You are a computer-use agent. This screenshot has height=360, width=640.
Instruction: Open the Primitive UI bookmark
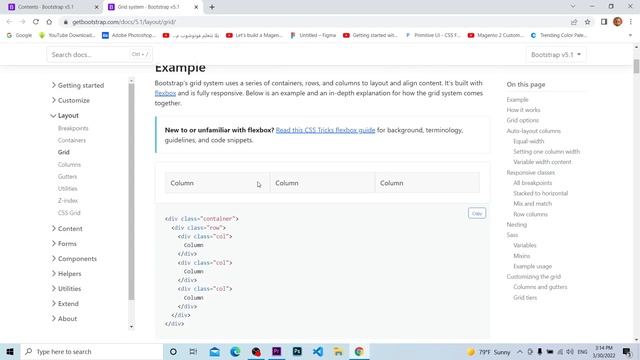pos(433,36)
